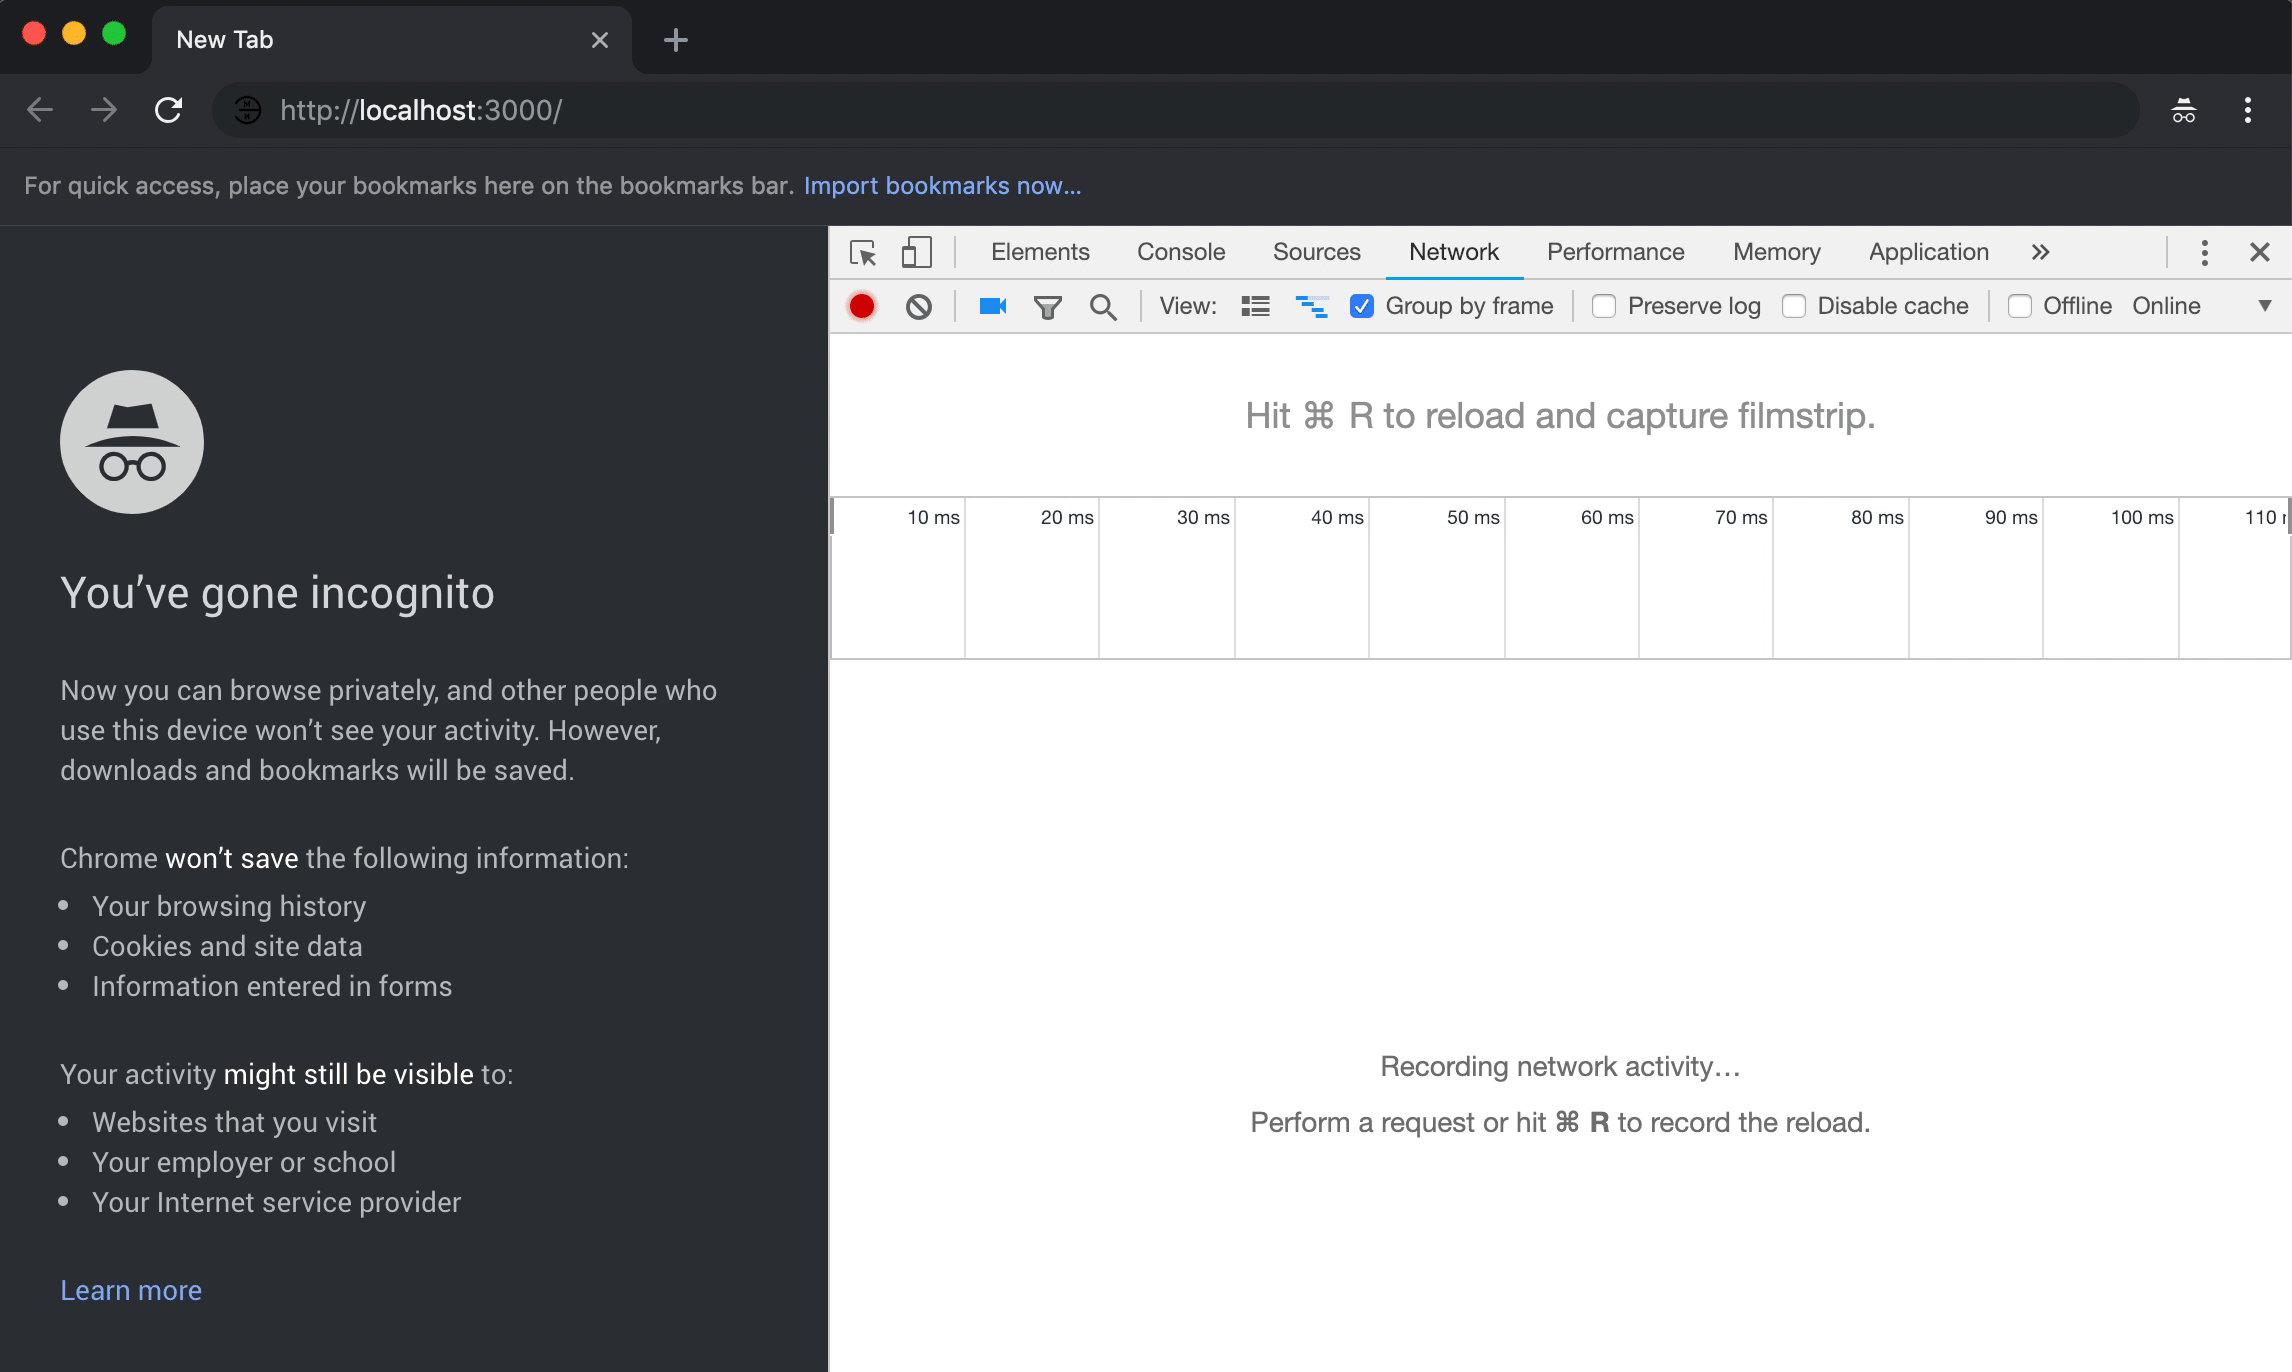Switch to the Memory tab

tap(1776, 252)
